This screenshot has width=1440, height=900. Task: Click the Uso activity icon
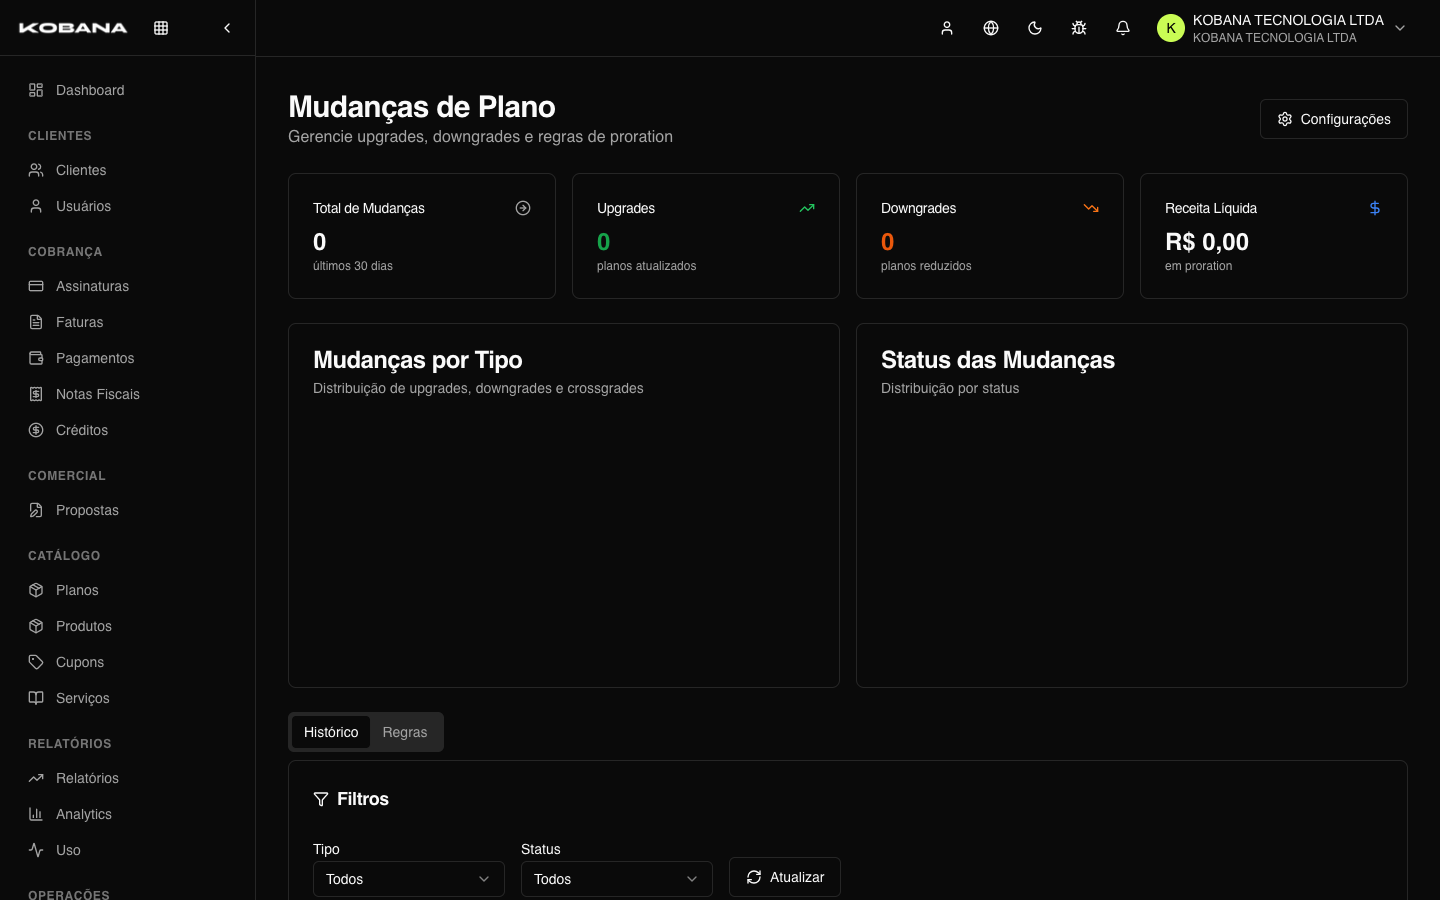coord(36,850)
